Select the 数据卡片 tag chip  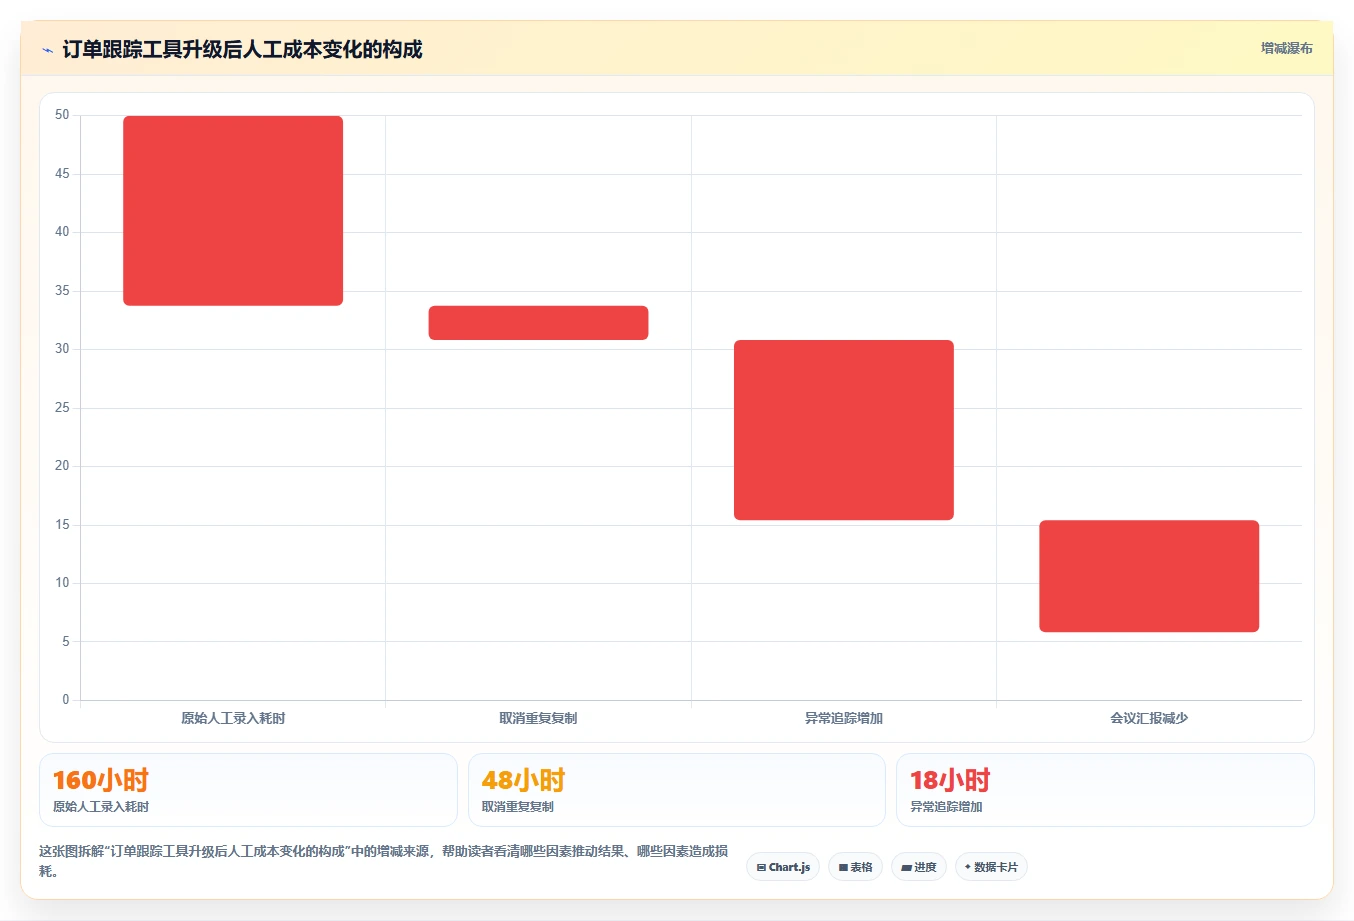pyautogui.click(x=991, y=867)
